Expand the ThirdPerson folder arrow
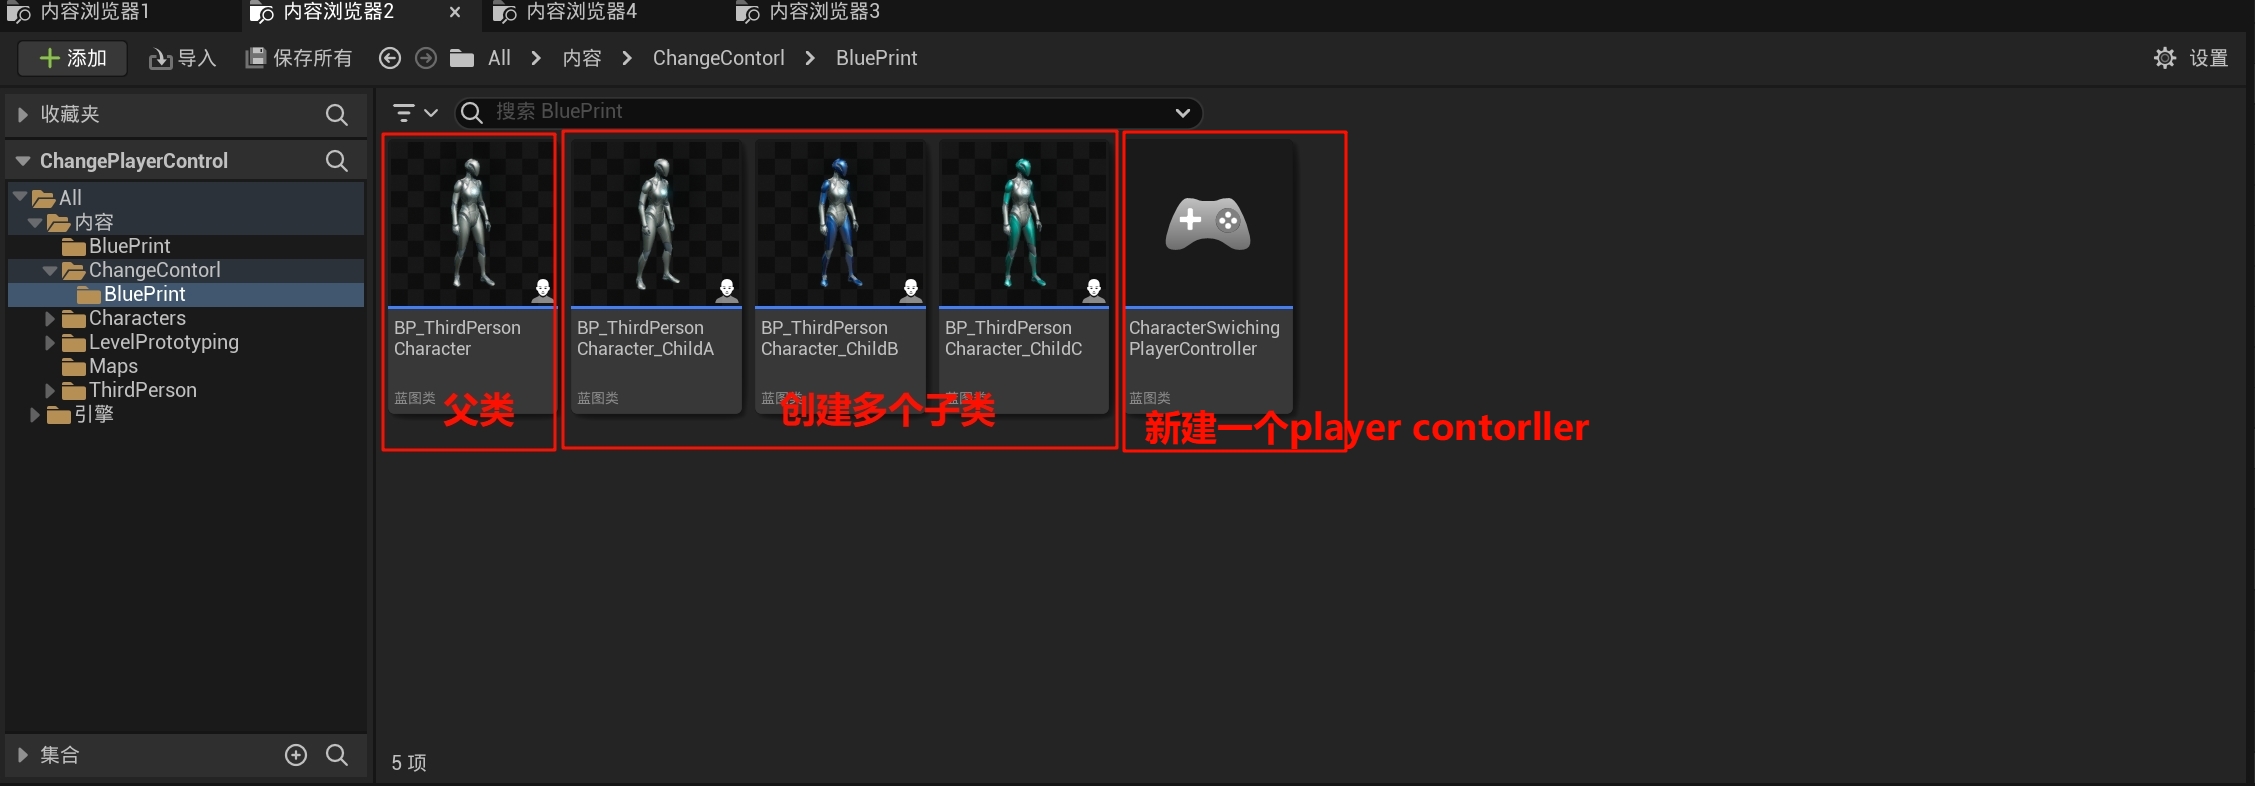 50,390
